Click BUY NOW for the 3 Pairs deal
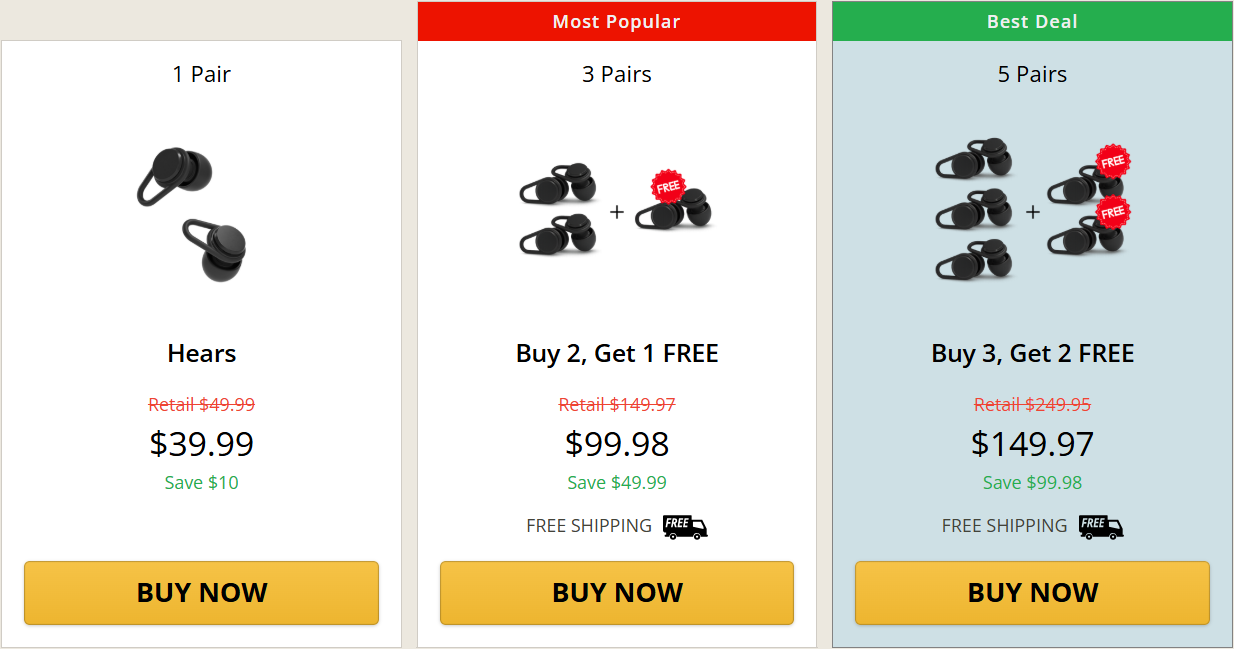Viewport: 1234px width, 649px height. pos(616,592)
